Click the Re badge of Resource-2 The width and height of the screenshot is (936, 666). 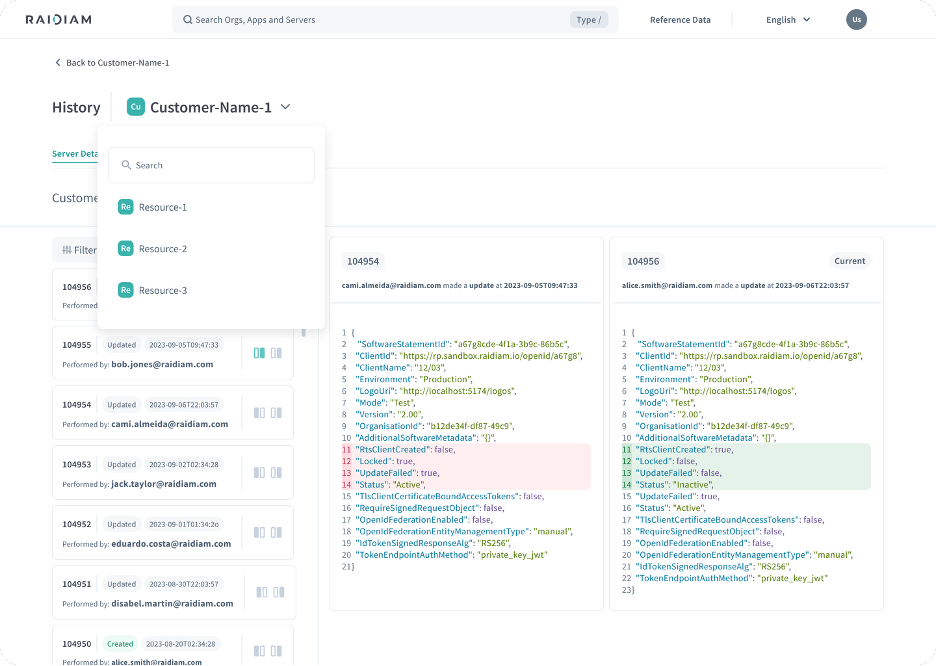tap(125, 248)
